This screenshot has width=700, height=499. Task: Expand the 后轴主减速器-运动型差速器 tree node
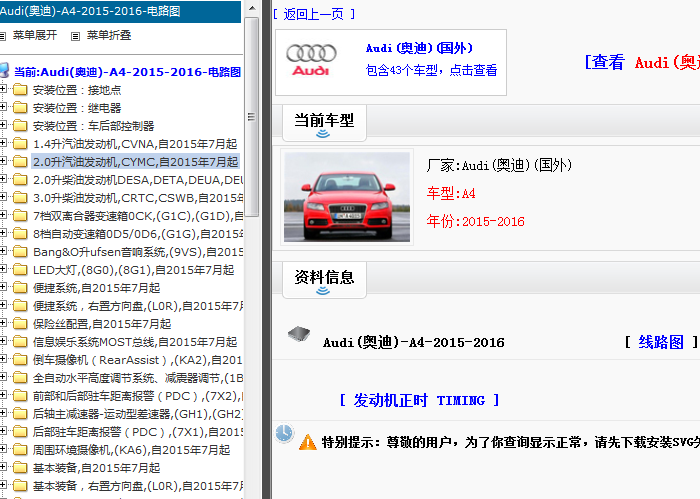(3, 413)
